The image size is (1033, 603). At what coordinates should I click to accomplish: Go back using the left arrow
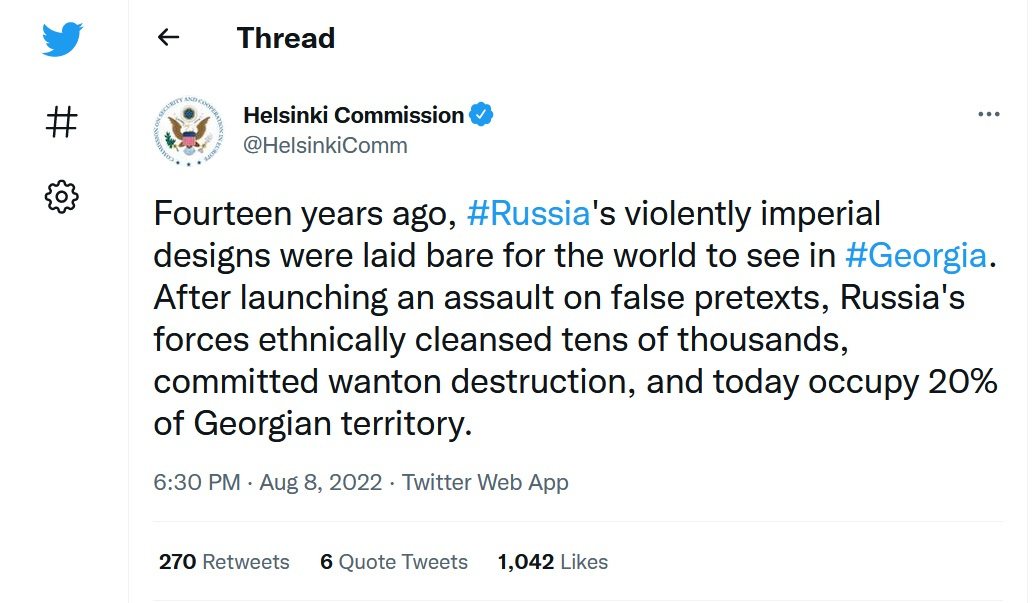click(169, 38)
